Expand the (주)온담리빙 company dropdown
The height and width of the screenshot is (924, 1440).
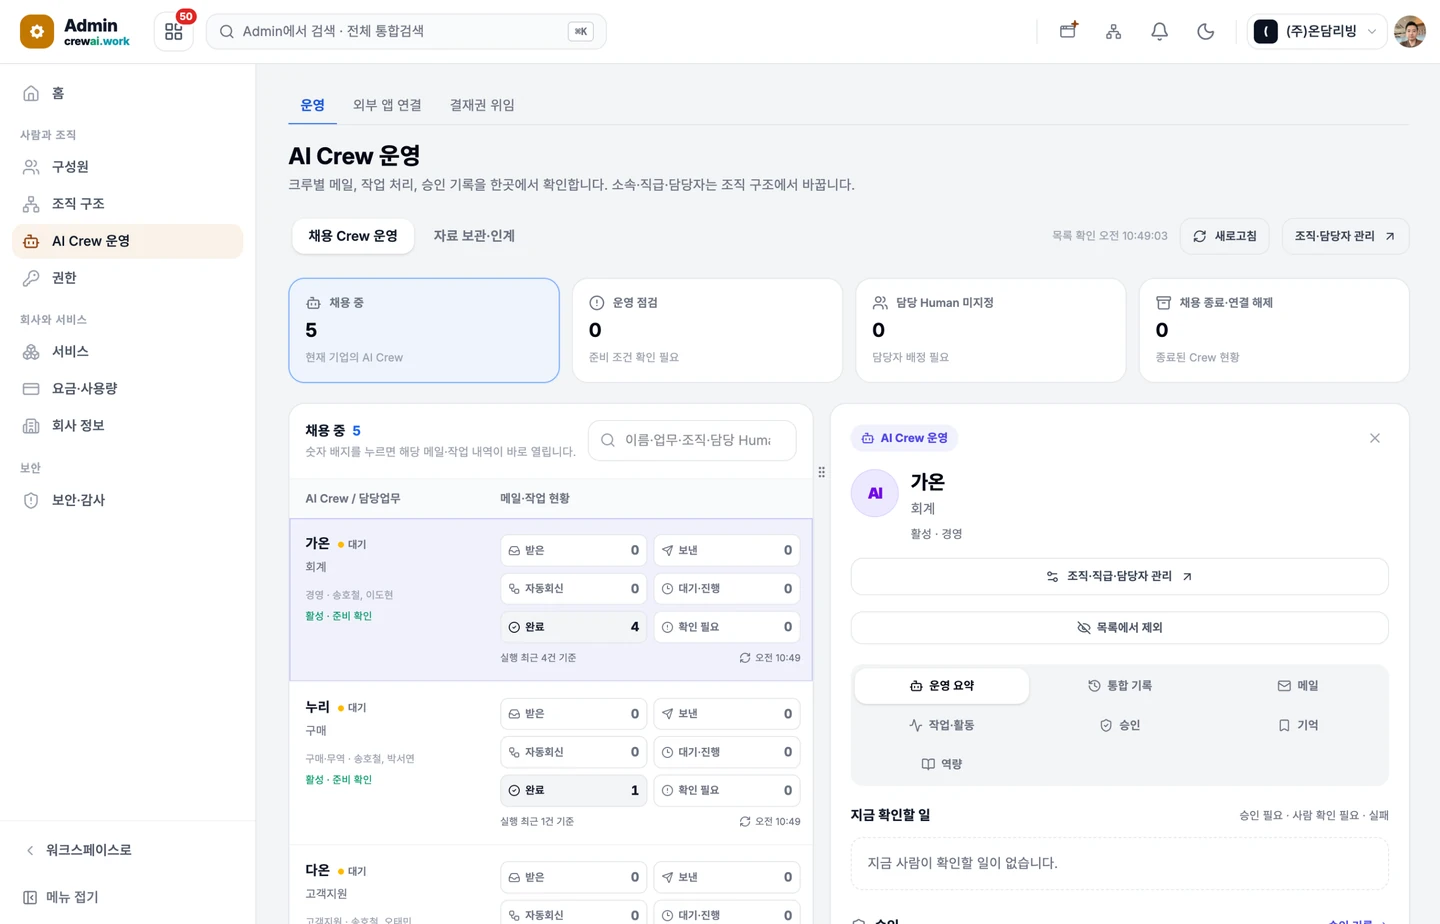pyautogui.click(x=1316, y=31)
